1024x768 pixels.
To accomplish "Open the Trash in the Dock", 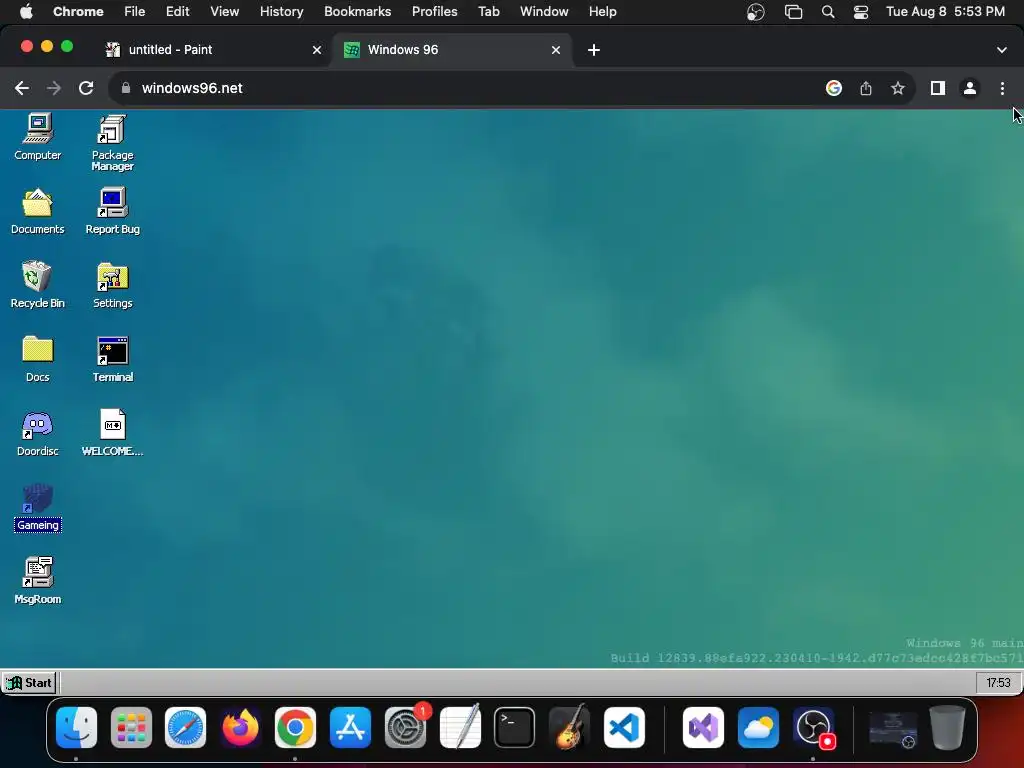I will [x=948, y=727].
